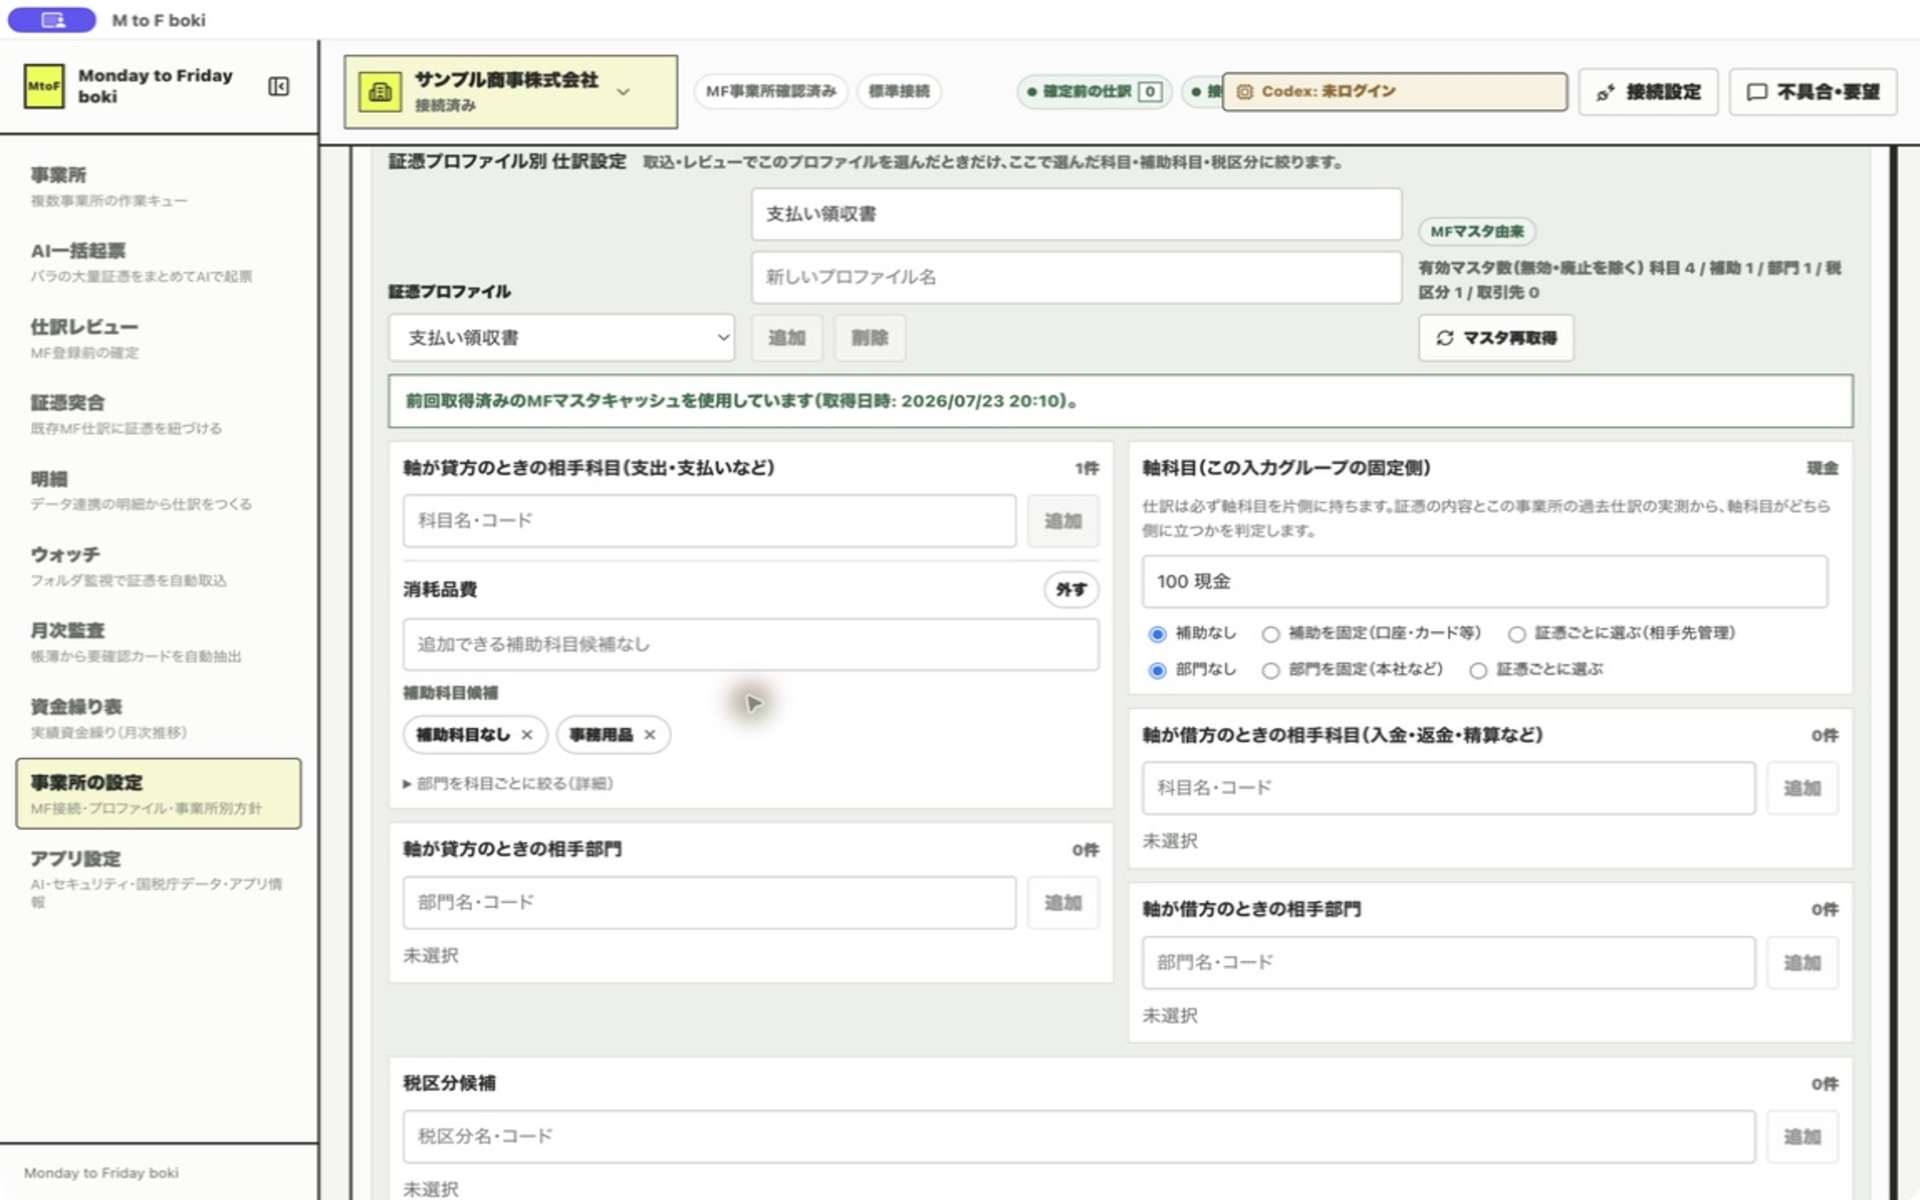1920x1200 pixels.
Task: Click the MFマスタキャッシュ notice message
Action: pyautogui.click(x=1120, y=401)
